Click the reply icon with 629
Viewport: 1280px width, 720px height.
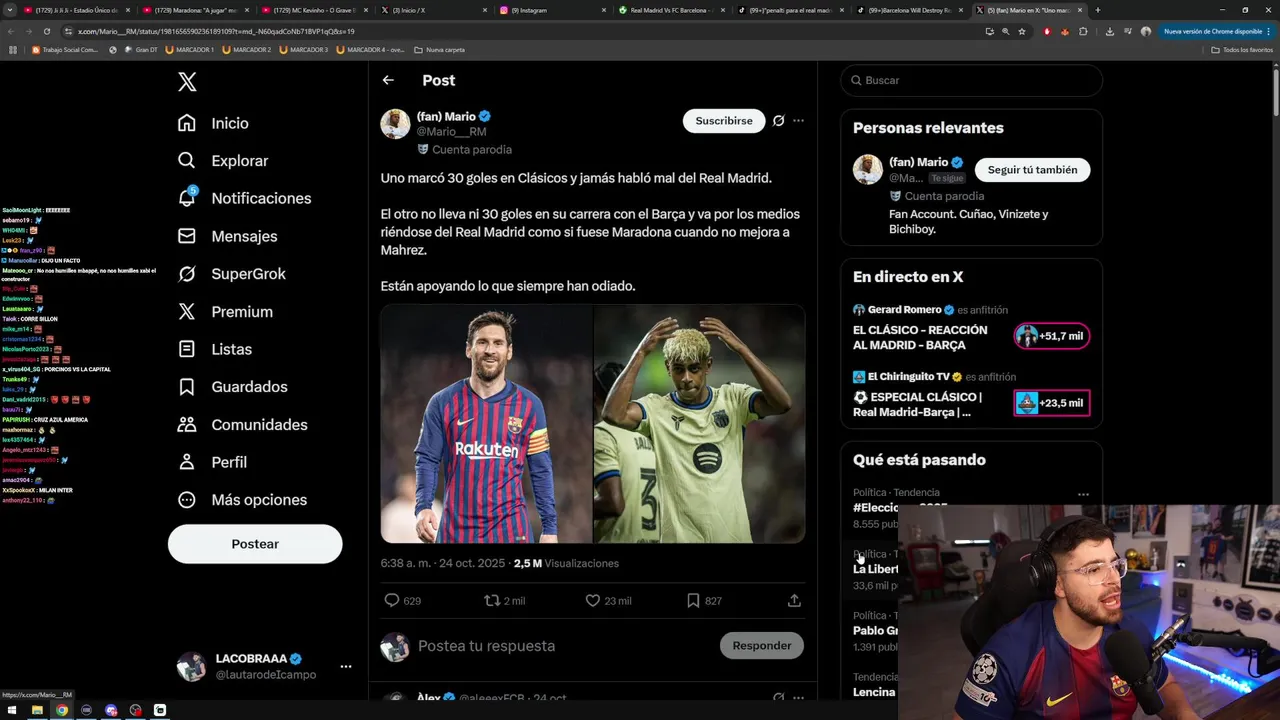pyautogui.click(x=402, y=601)
